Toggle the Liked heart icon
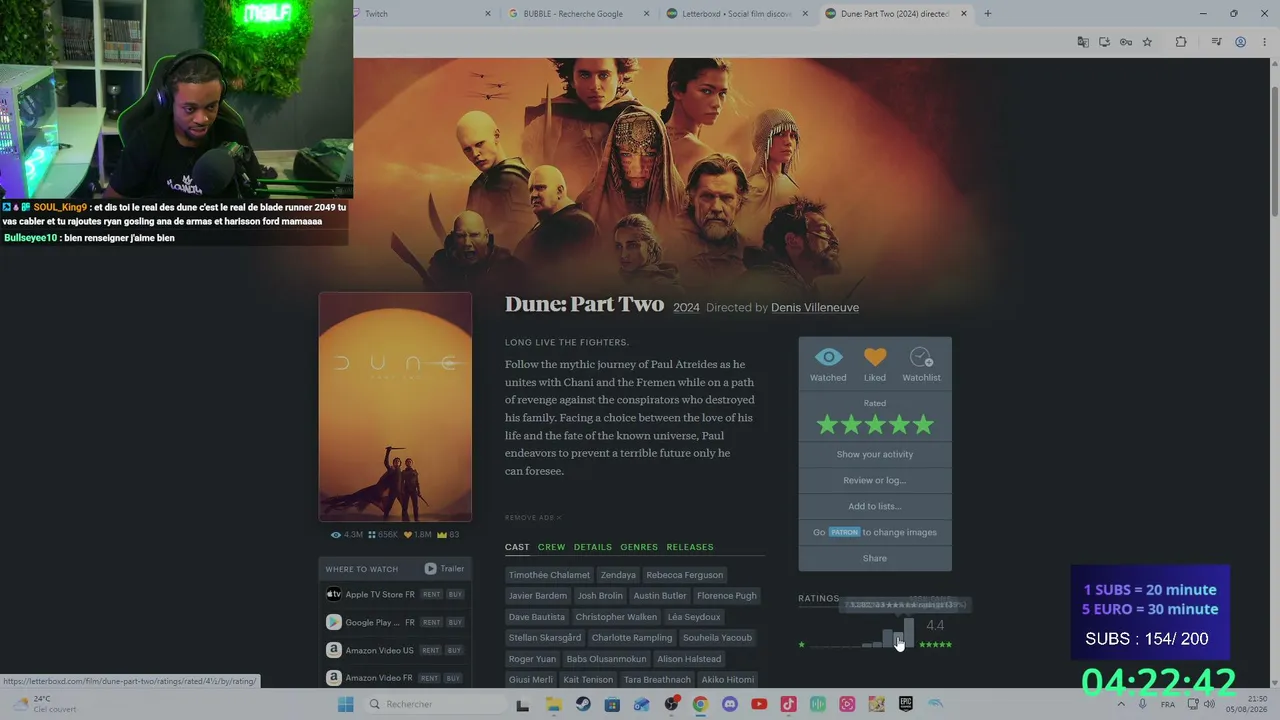 click(875, 357)
